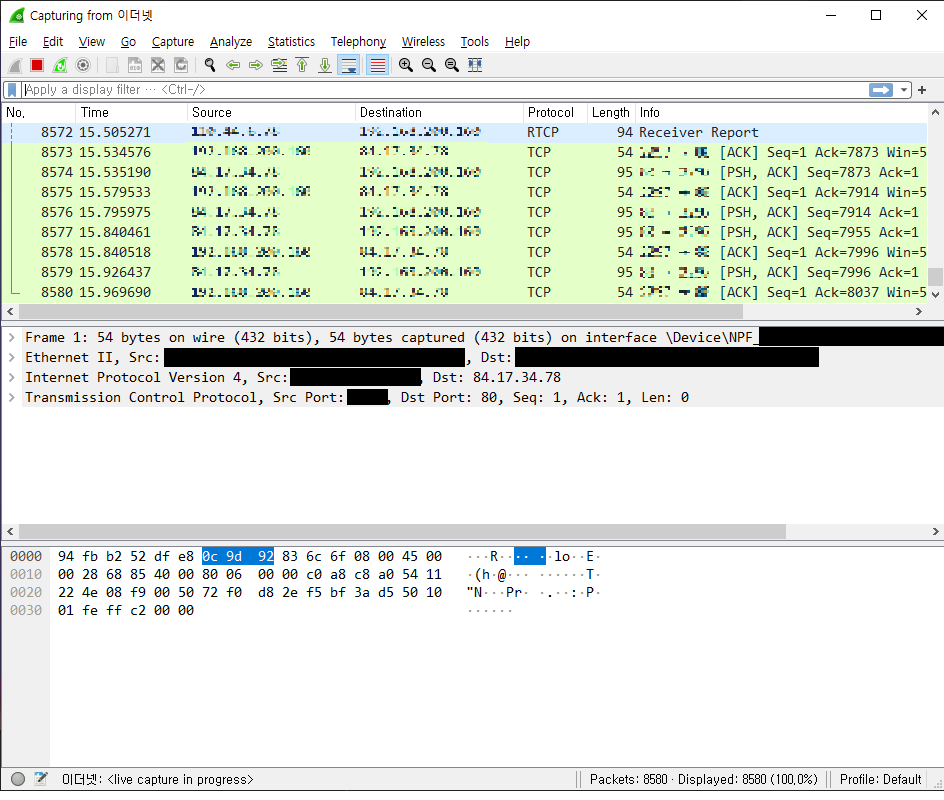Viewport: 944px width, 800px height.
Task: Apply the display filter arrow button
Action: (x=881, y=90)
